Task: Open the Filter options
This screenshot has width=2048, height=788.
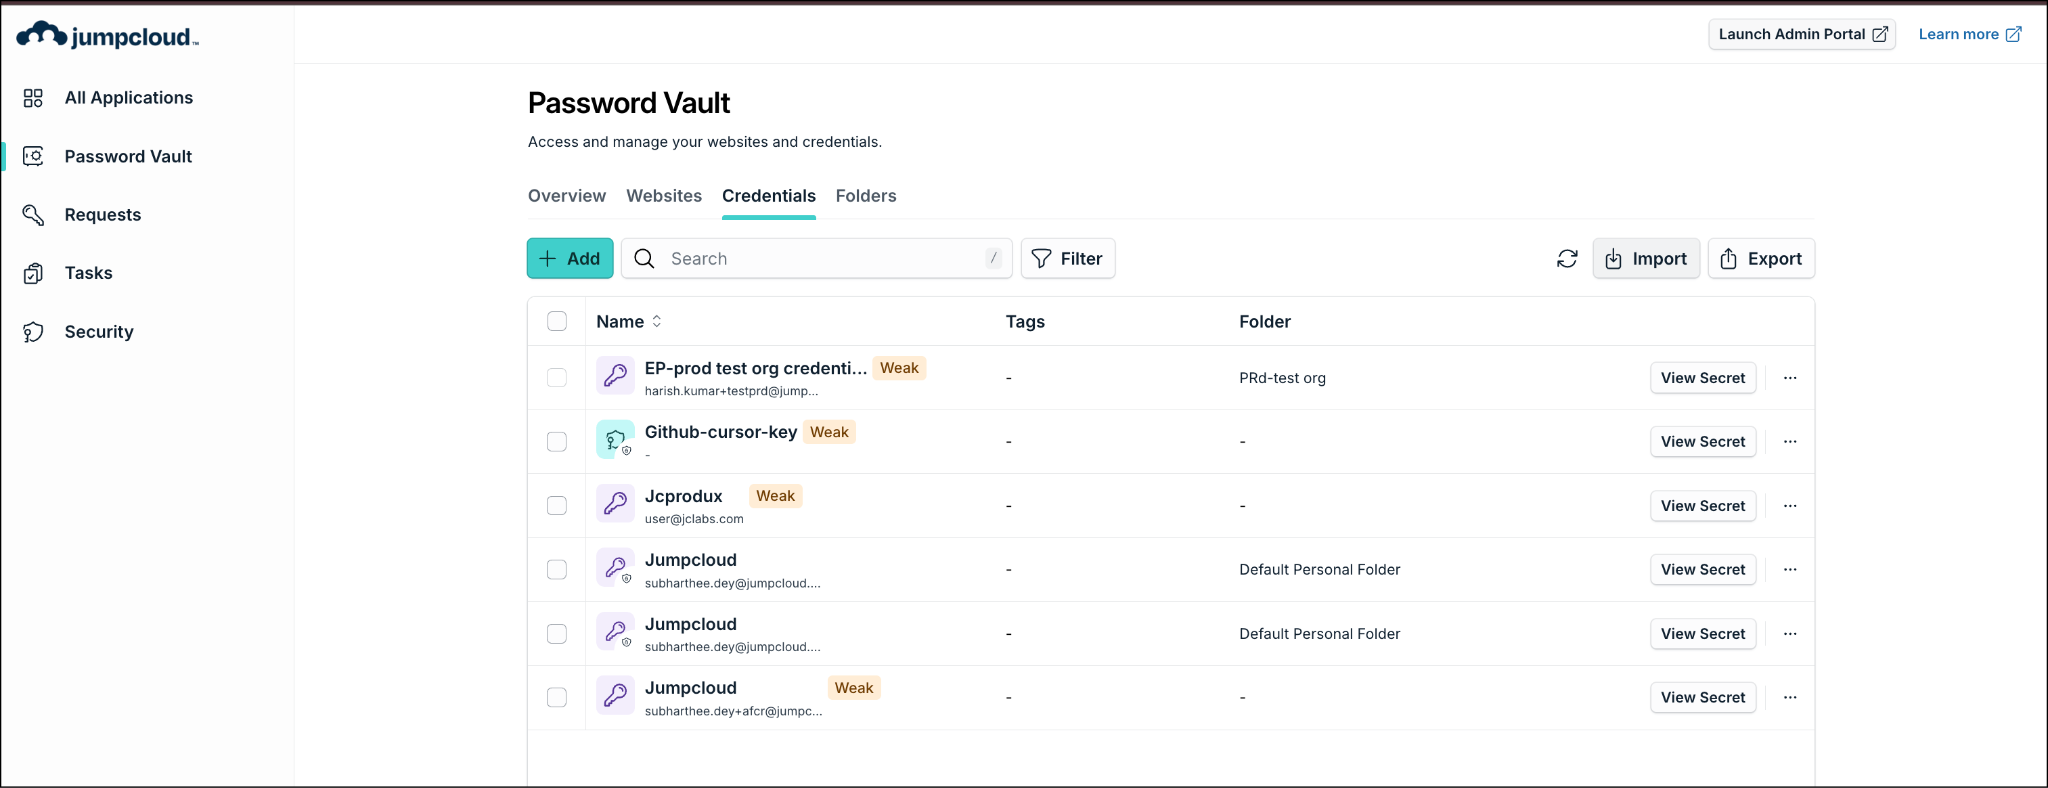Action: coord(1068,259)
